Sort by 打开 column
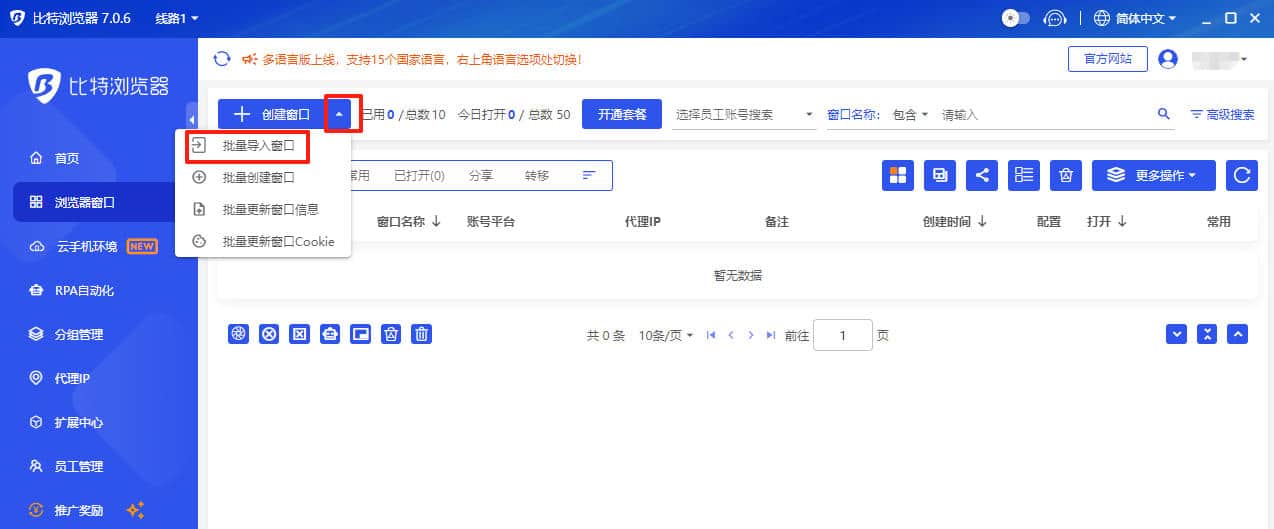 point(1107,222)
